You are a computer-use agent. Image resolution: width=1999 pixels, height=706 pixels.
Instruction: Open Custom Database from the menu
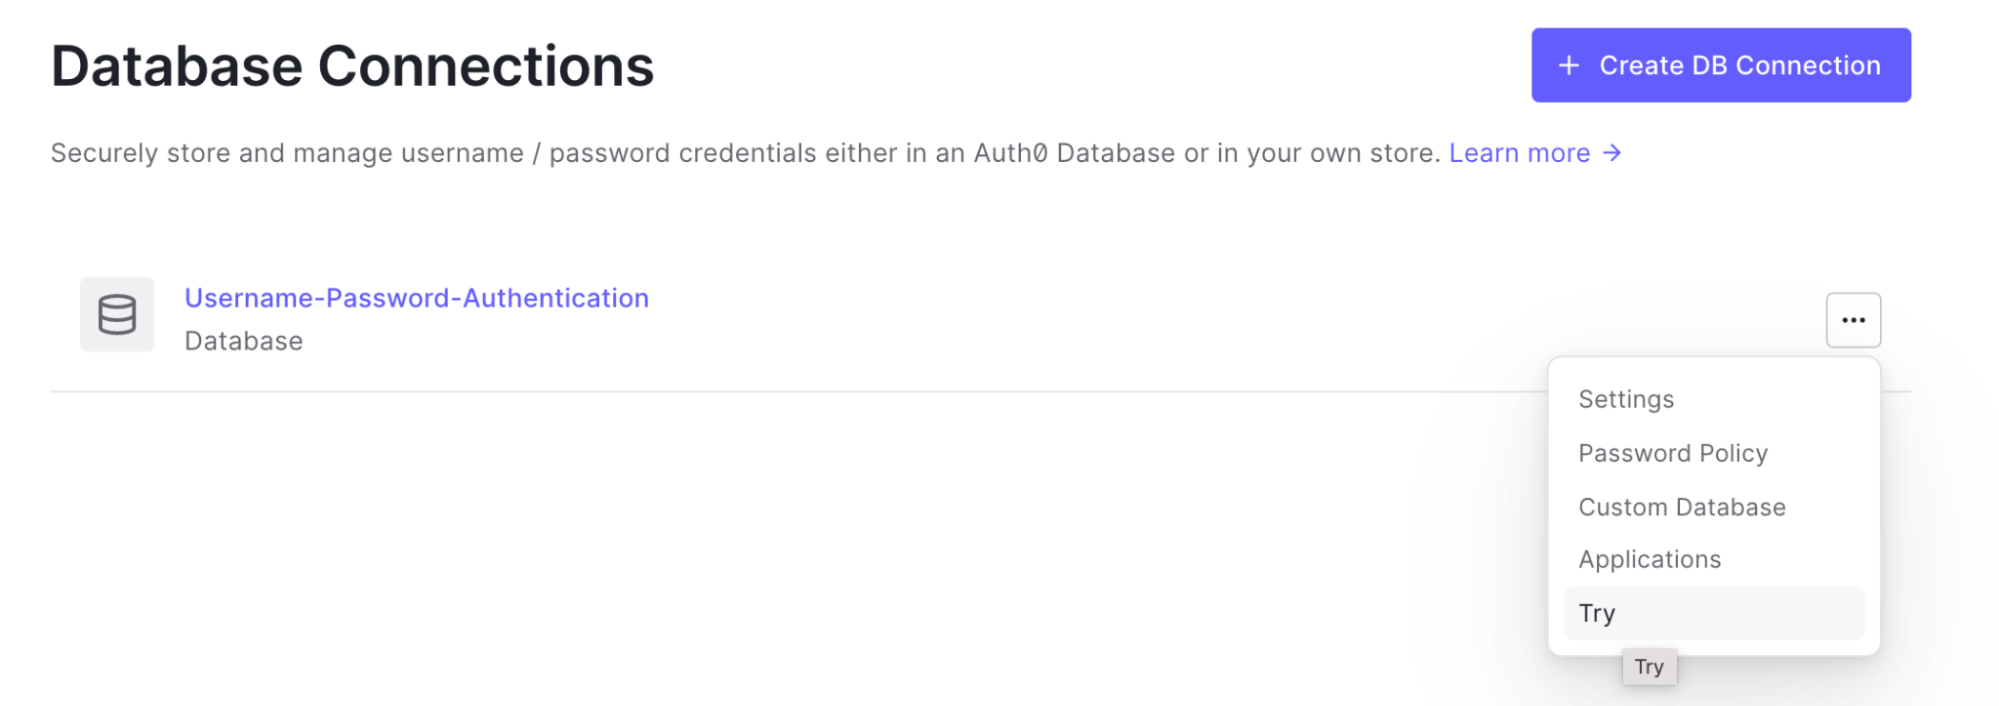(x=1682, y=507)
